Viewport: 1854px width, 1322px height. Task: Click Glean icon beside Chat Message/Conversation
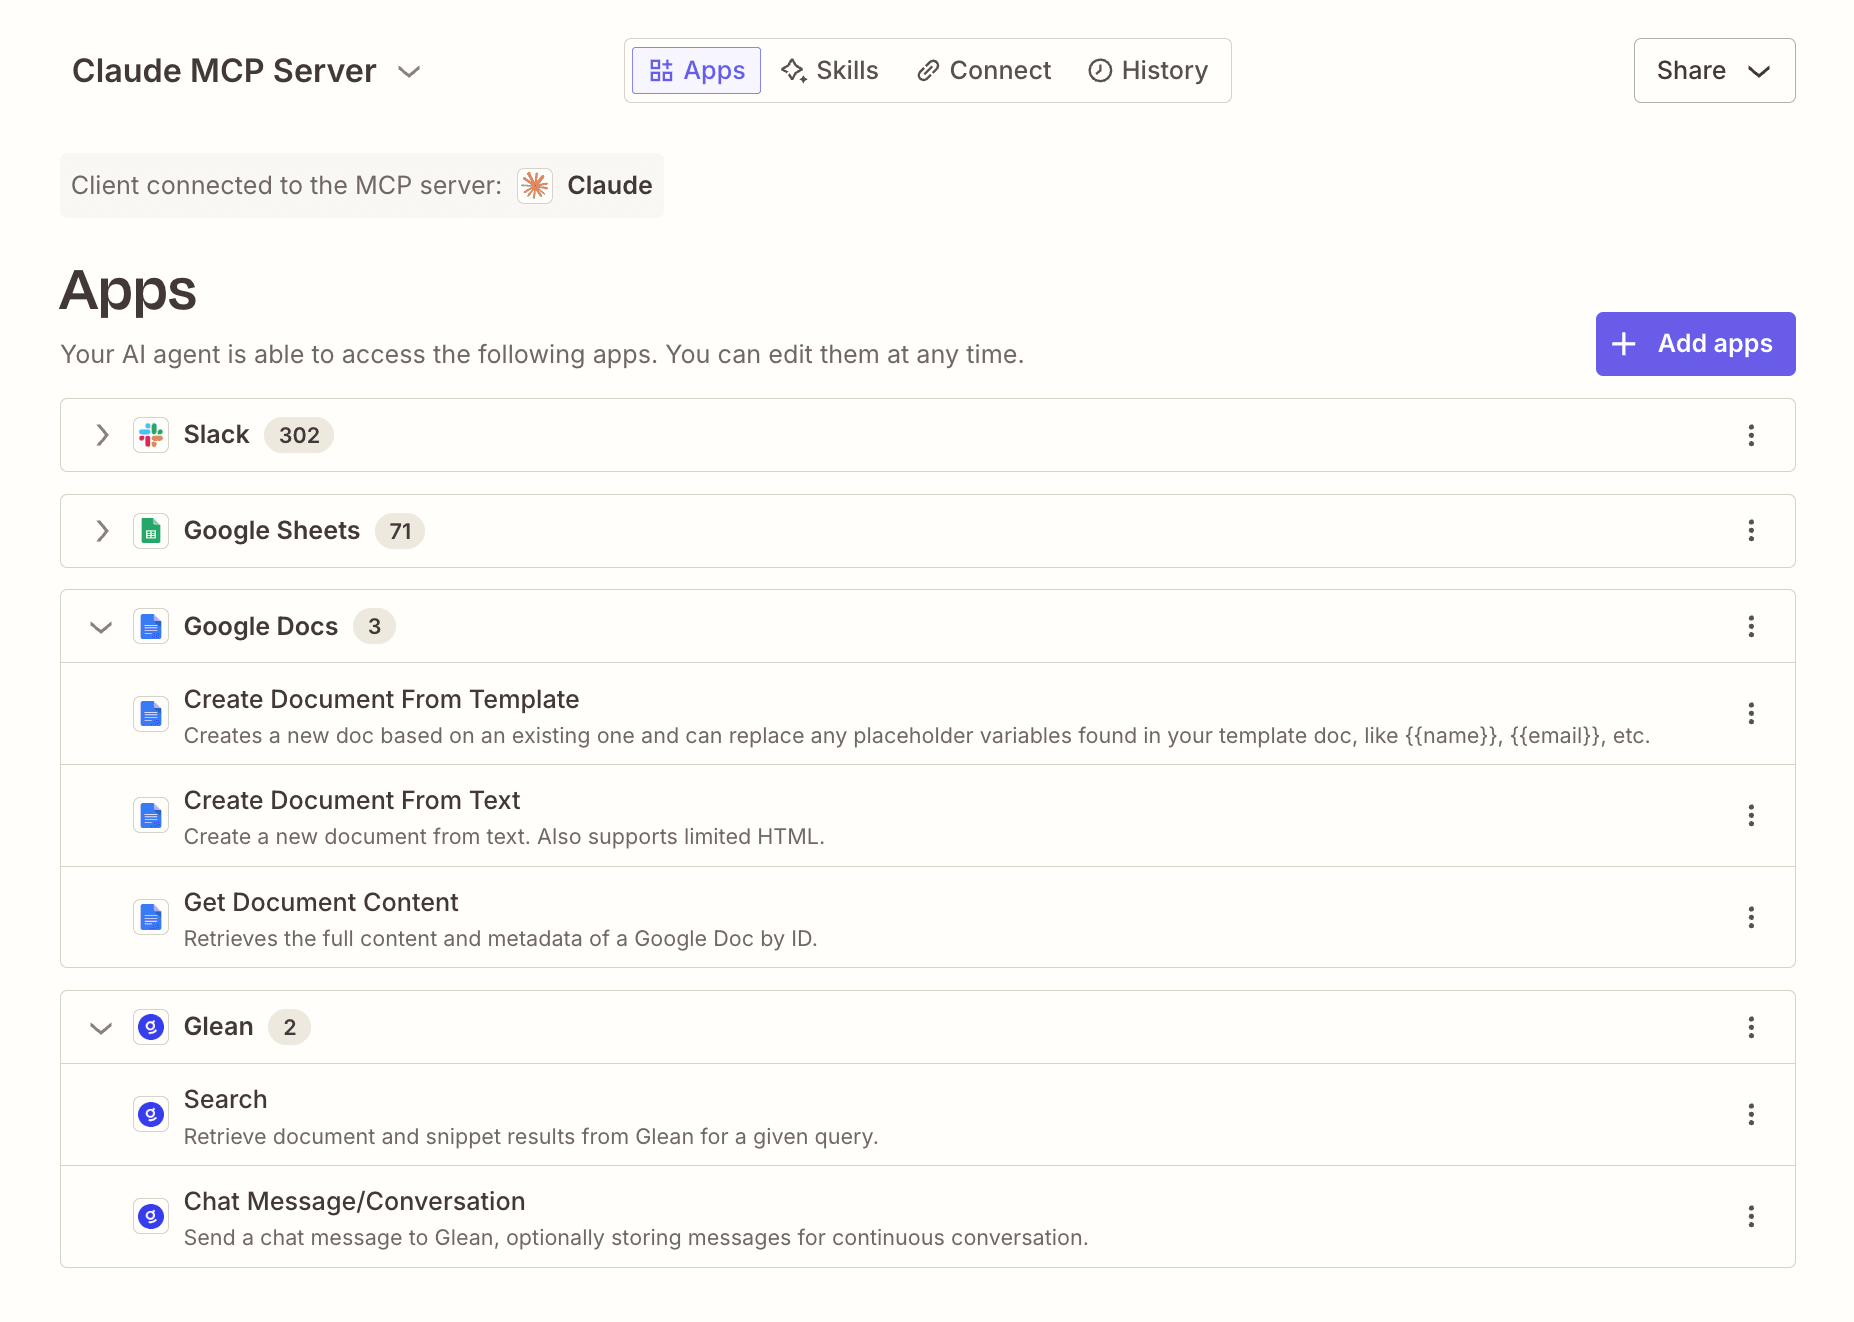(151, 1216)
